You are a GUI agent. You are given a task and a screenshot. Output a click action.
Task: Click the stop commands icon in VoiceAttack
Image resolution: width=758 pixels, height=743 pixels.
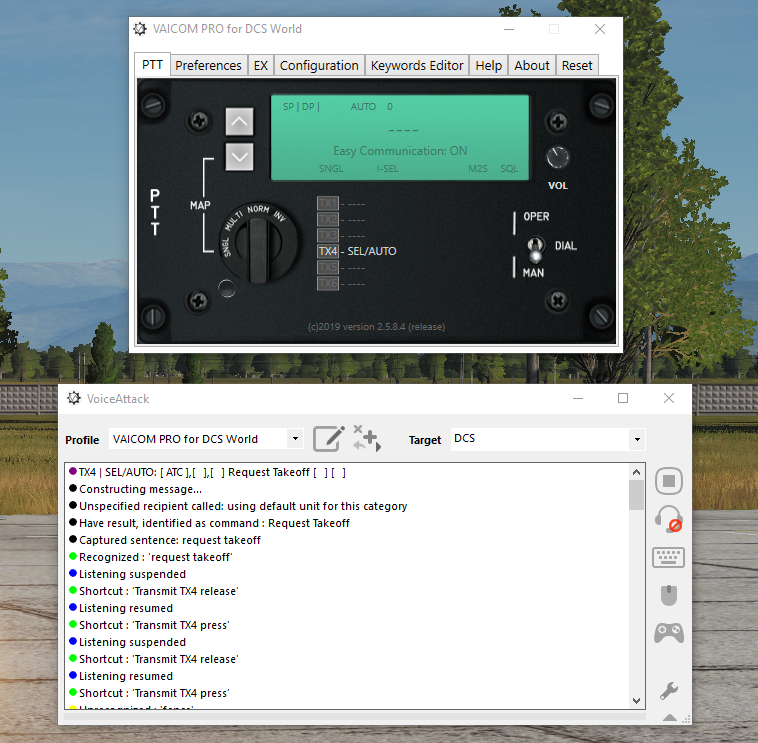pos(669,481)
